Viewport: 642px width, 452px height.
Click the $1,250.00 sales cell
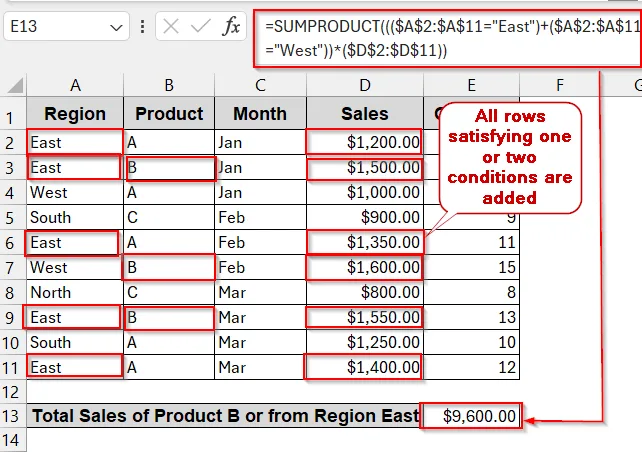point(365,342)
